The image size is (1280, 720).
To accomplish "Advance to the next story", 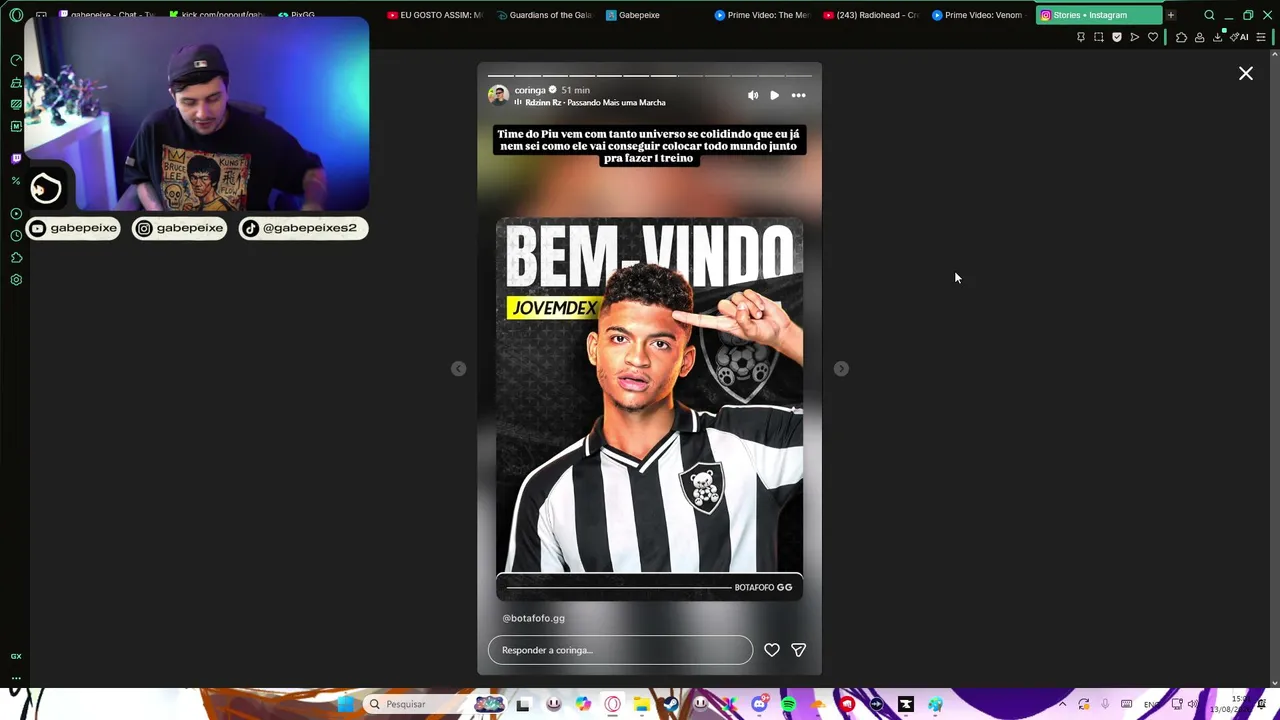I will [x=841, y=369].
